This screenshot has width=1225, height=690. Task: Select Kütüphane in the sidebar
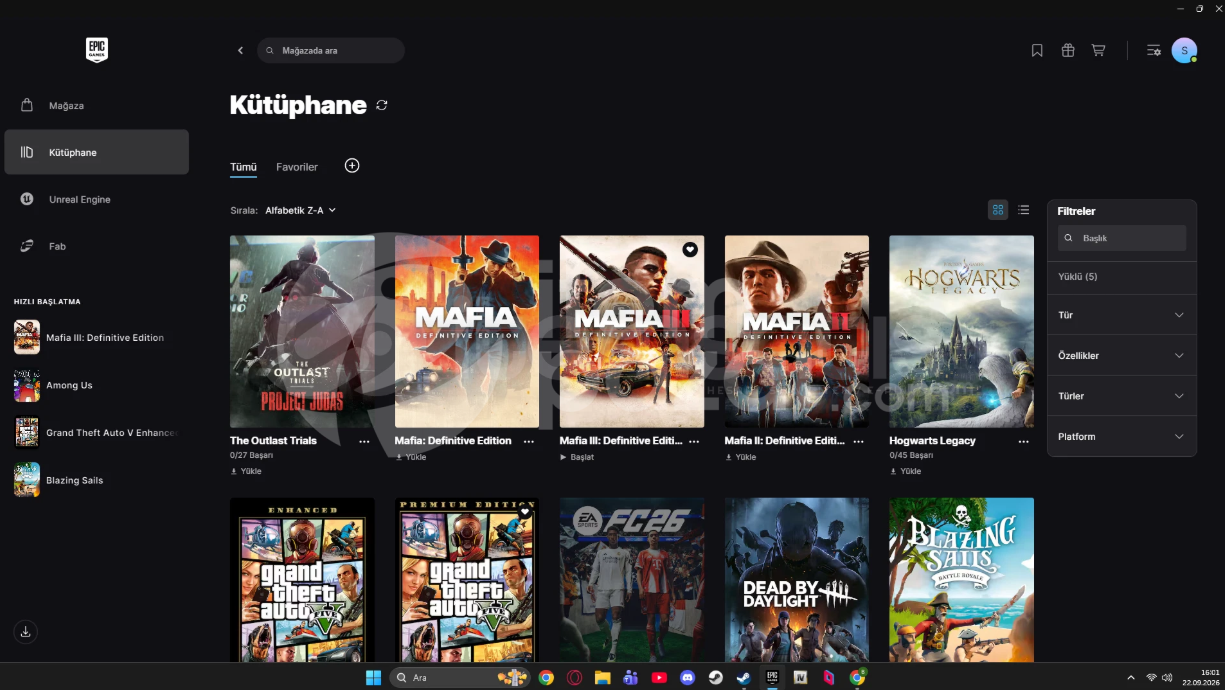pos(96,152)
